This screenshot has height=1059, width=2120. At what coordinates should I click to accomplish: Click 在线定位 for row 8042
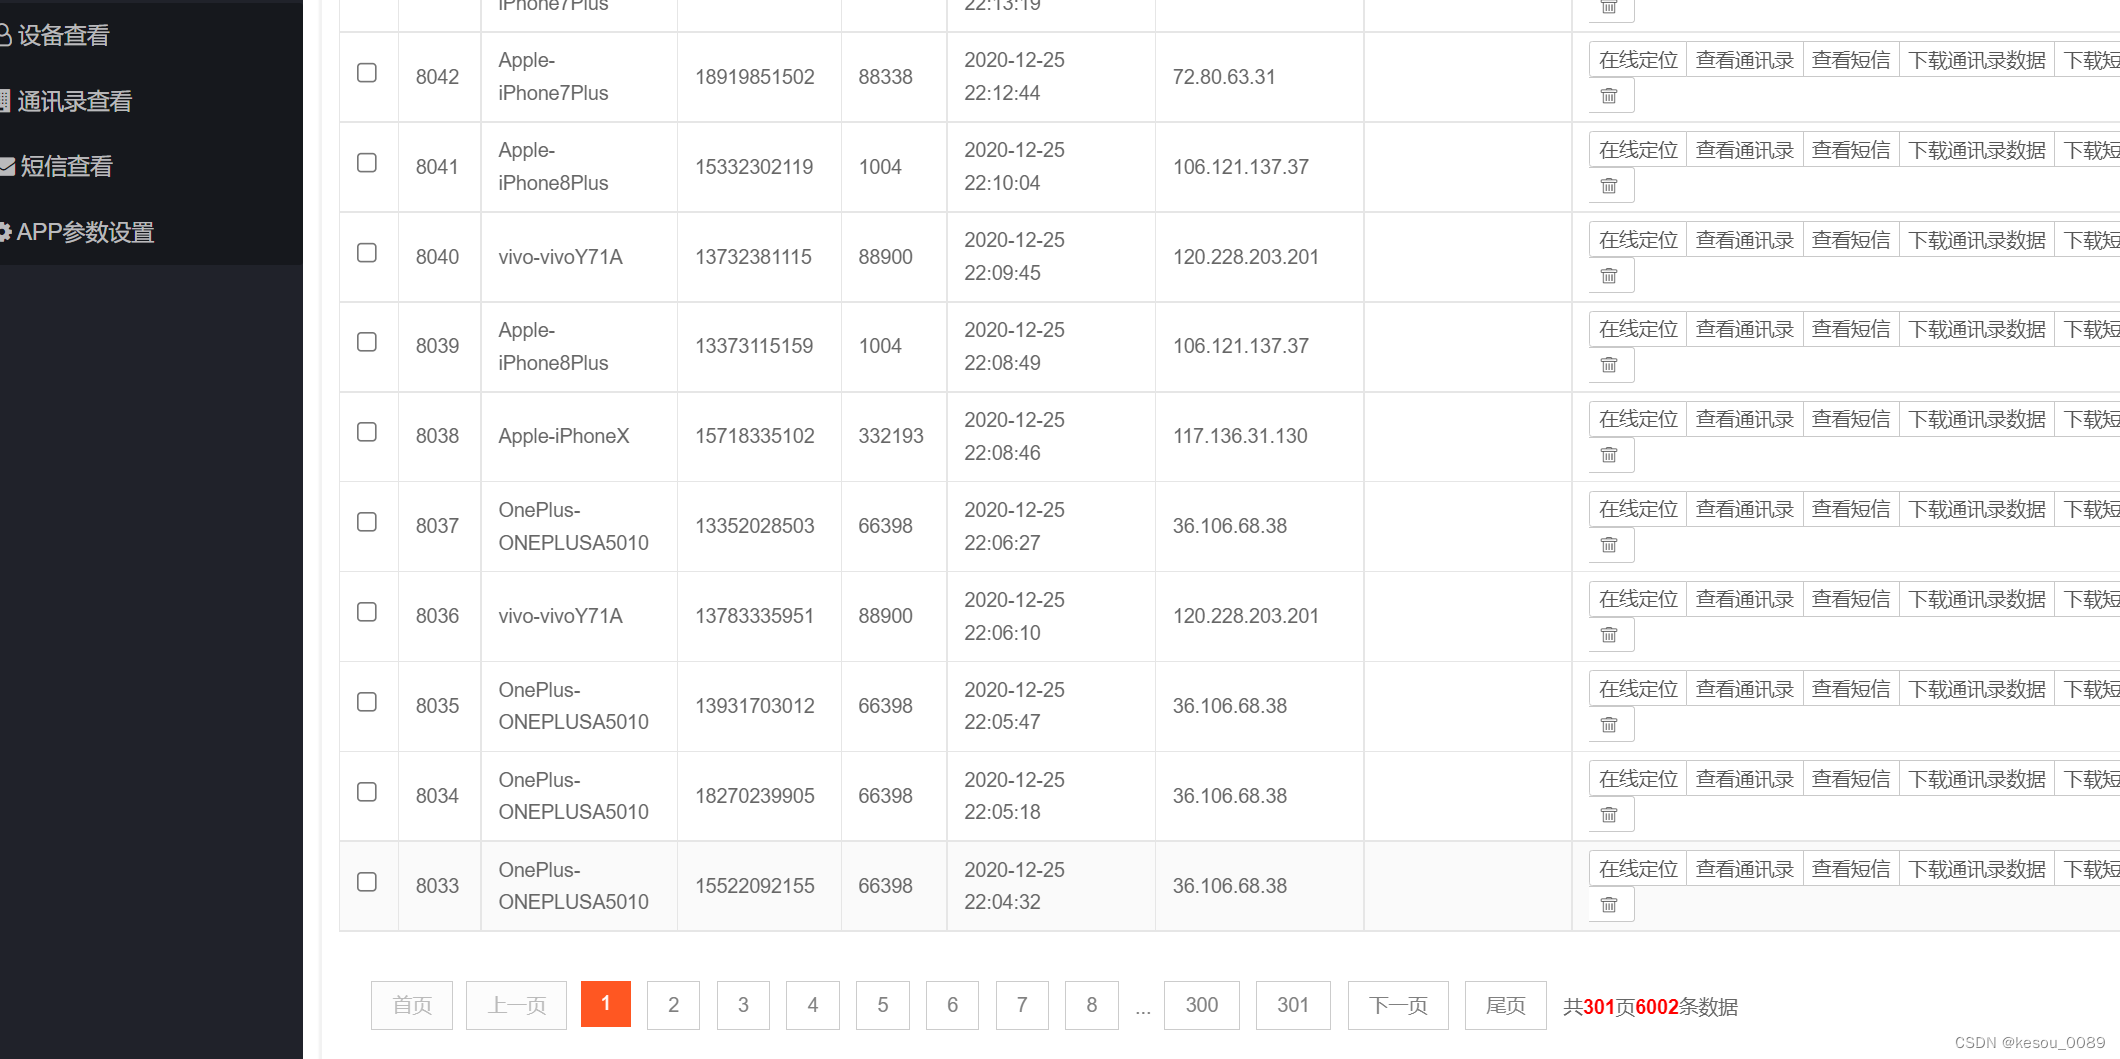click(1638, 60)
